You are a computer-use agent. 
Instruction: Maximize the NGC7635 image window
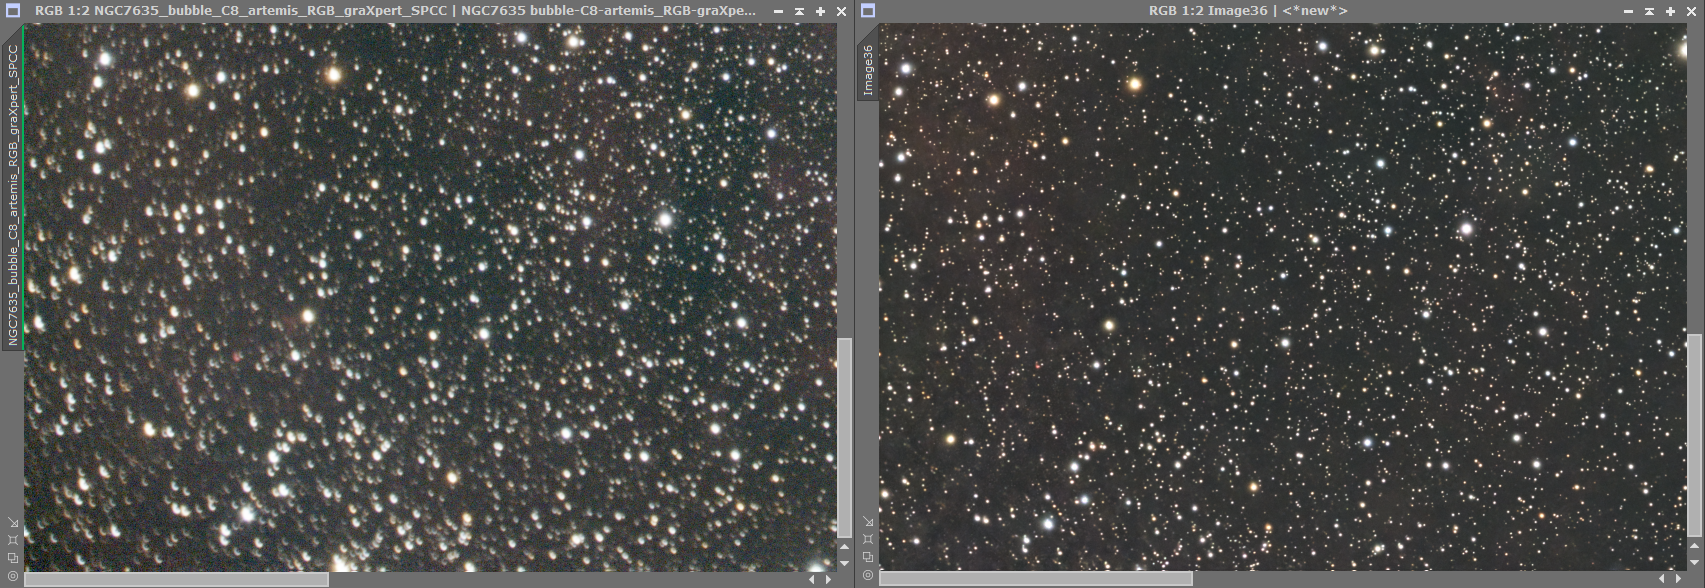click(x=820, y=11)
